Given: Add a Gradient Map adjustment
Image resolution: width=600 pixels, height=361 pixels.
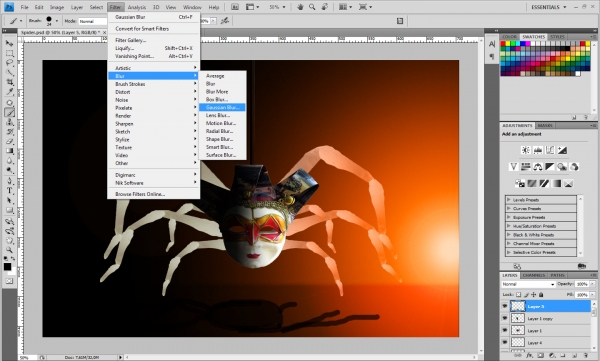Looking at the screenshot, I should (556, 184).
